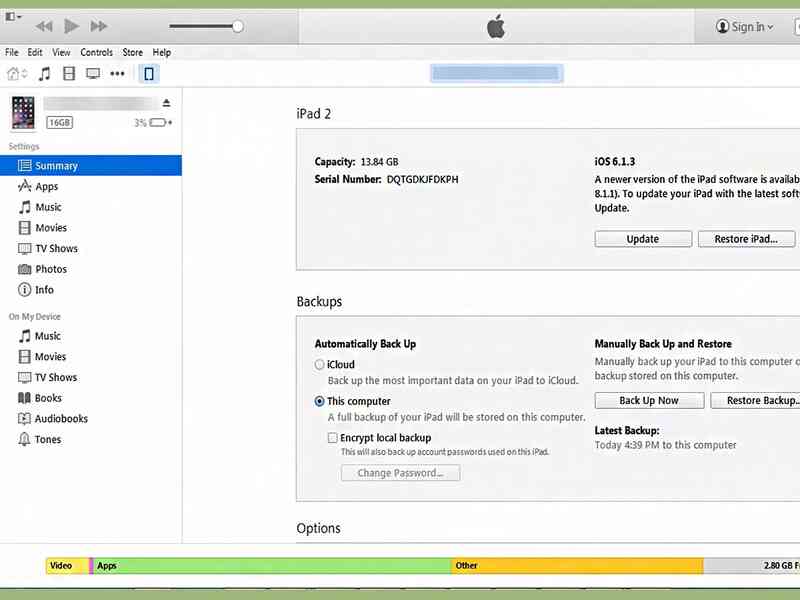The width and height of the screenshot is (800, 600).
Task: Click the free space storage segment
Action: point(752,565)
